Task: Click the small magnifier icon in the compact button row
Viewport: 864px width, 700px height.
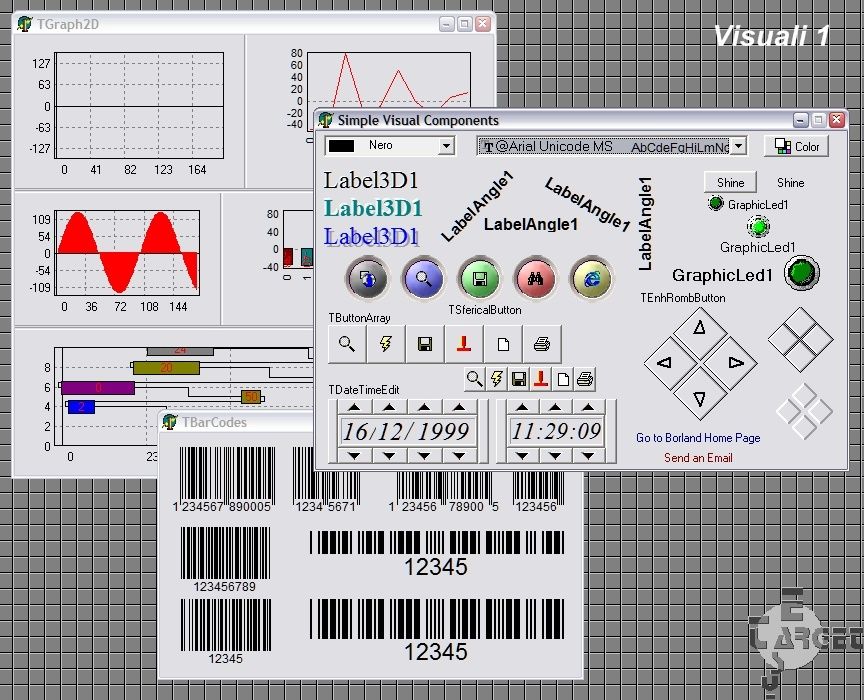Action: [x=474, y=379]
